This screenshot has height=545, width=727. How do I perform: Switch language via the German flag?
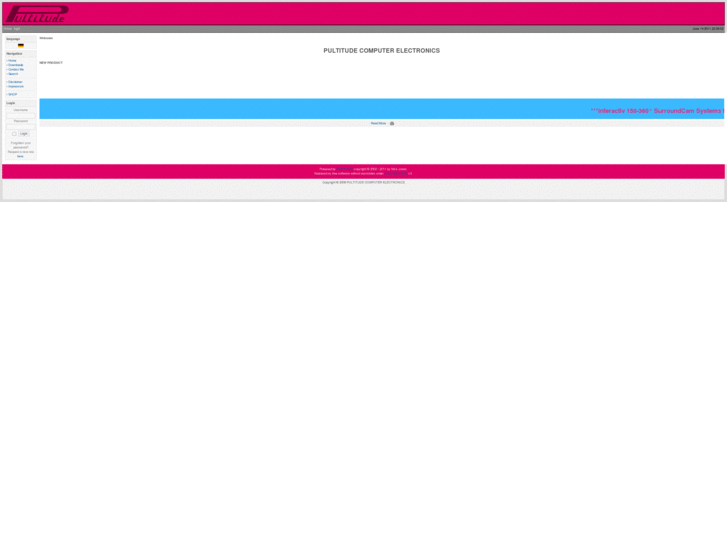point(21,45)
